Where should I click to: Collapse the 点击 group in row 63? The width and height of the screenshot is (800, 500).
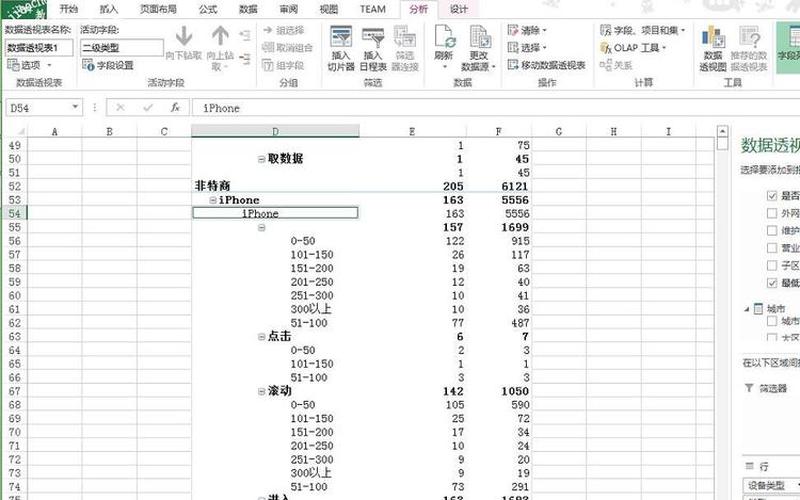(261, 337)
